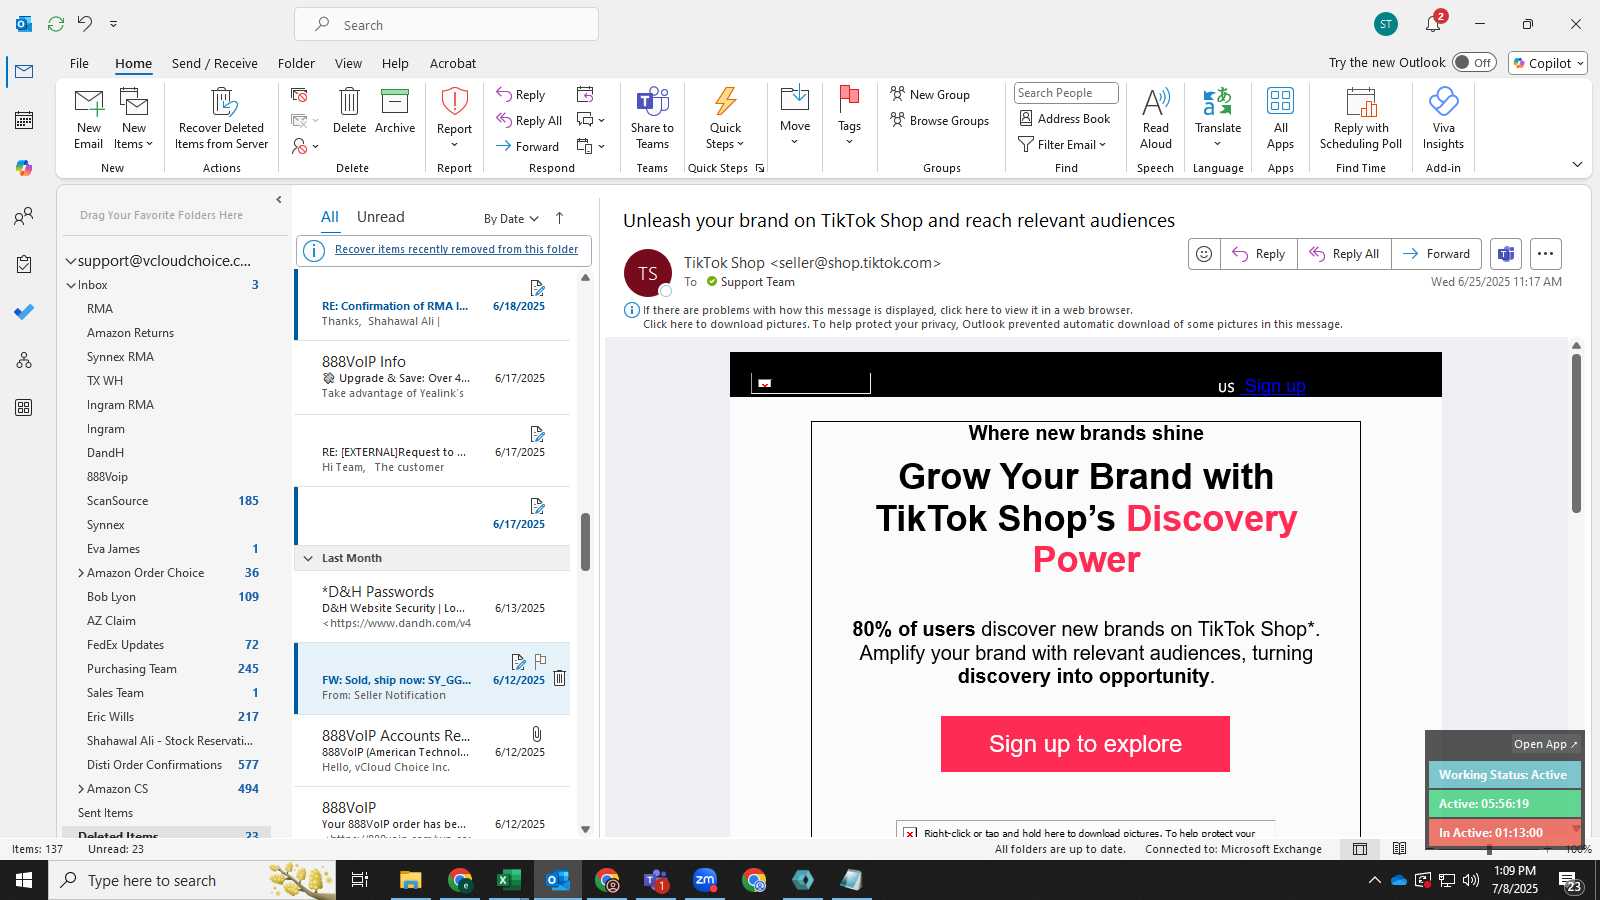Click Share to Teams icon

[x=652, y=102]
